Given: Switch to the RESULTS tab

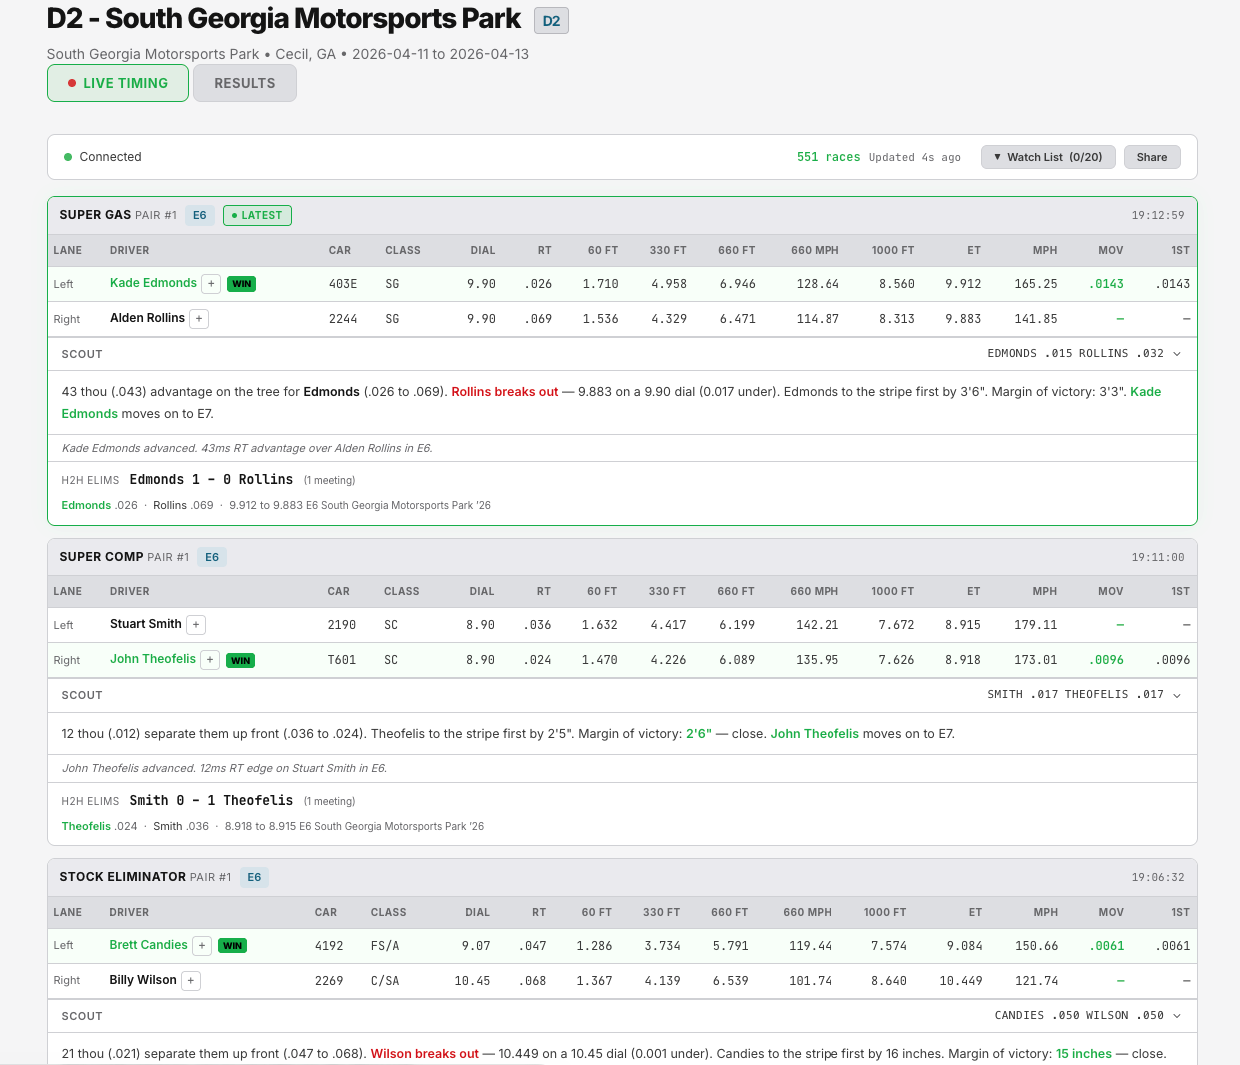Looking at the screenshot, I should tap(244, 83).
